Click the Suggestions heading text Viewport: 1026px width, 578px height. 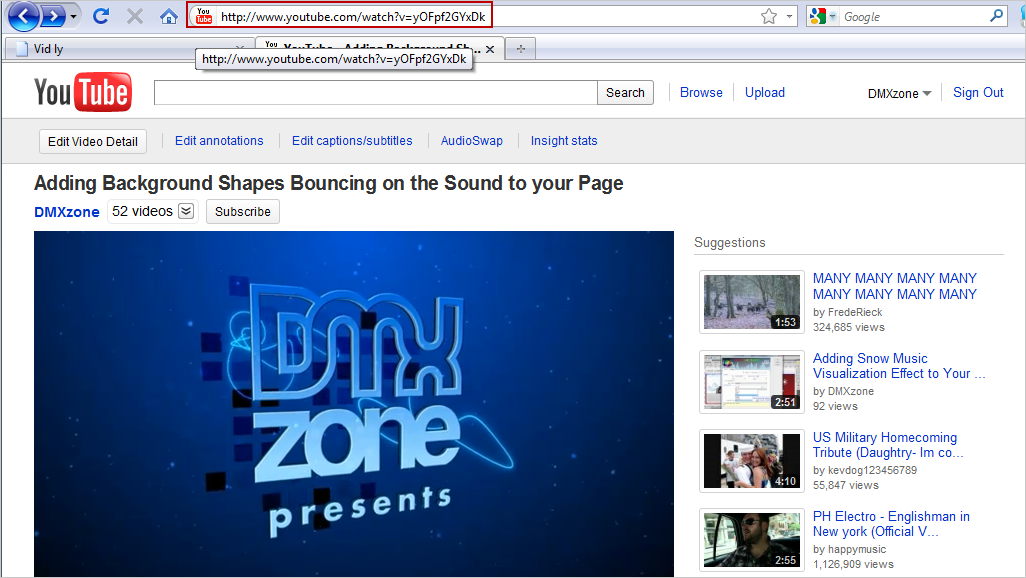tap(730, 242)
